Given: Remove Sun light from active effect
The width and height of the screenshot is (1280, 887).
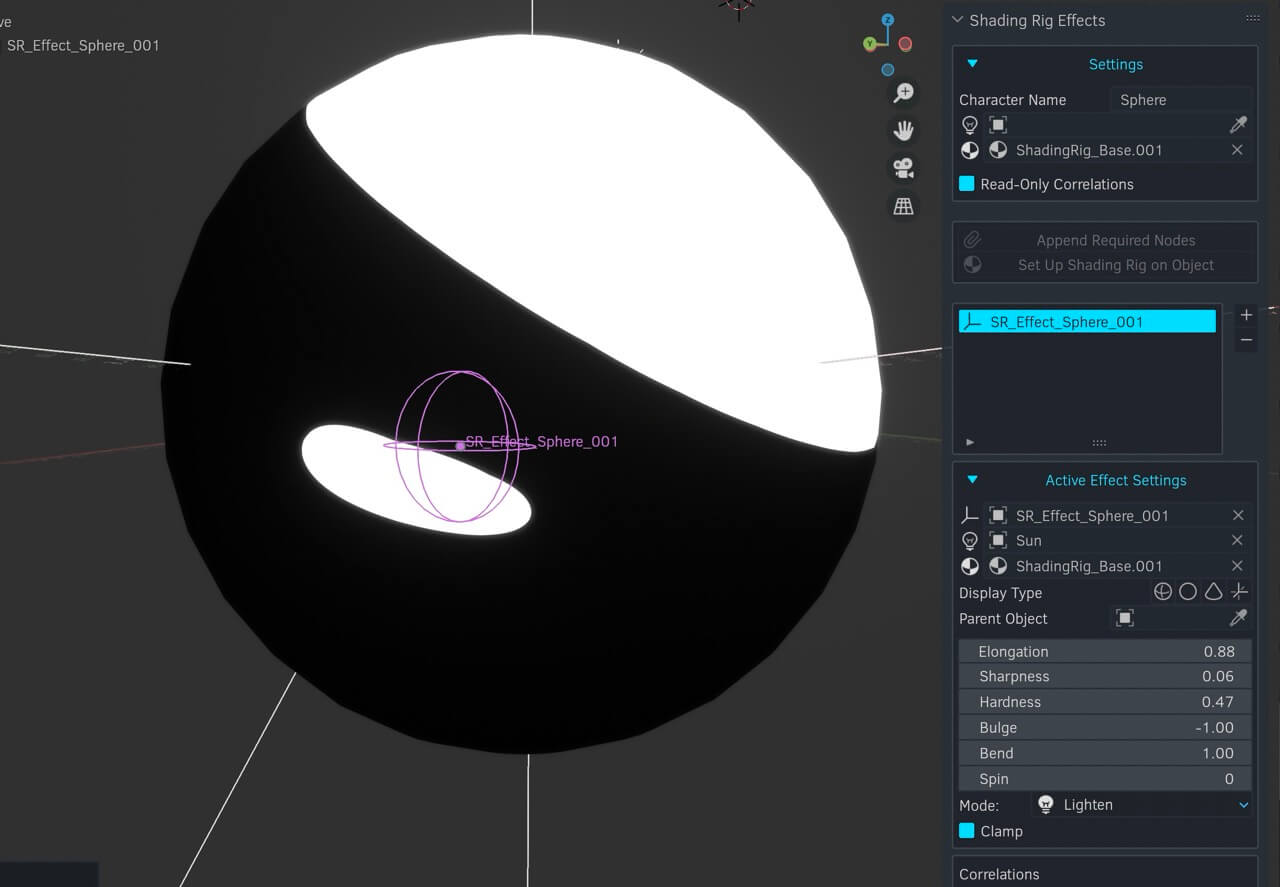Looking at the screenshot, I should [1237, 540].
